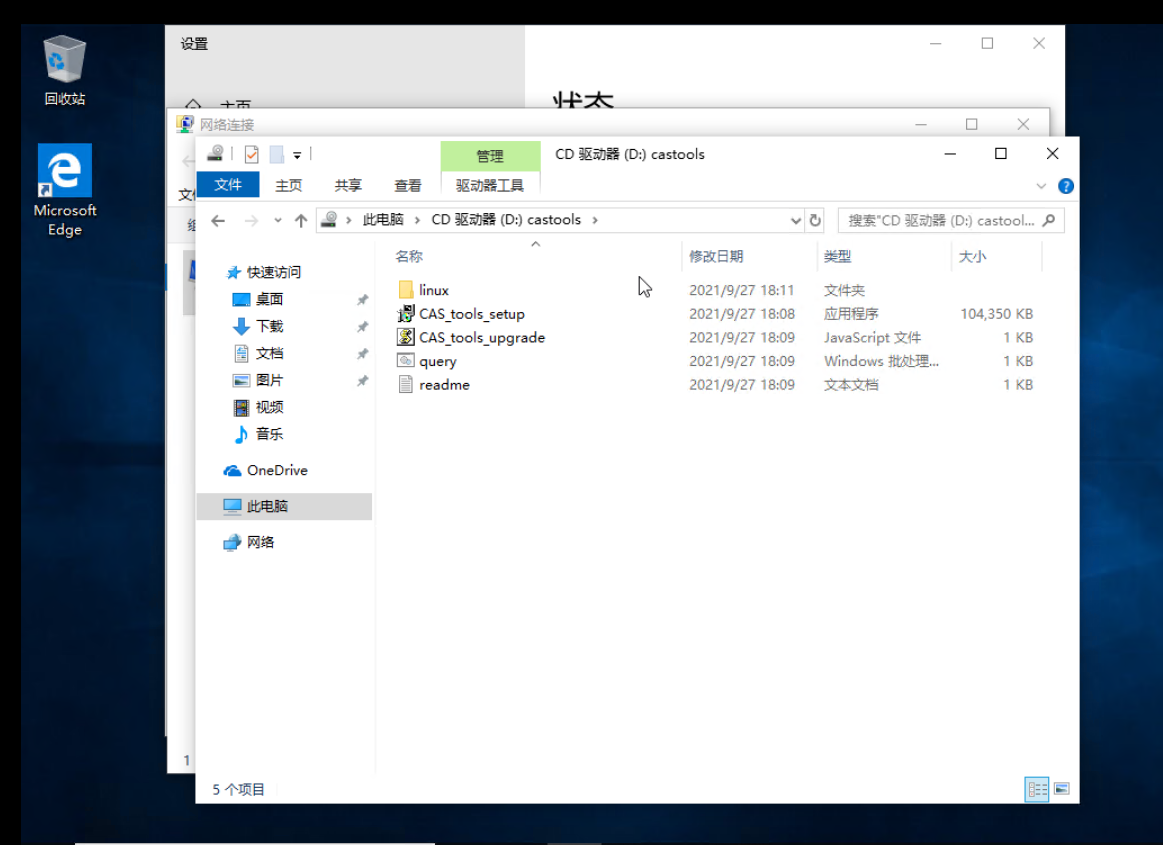Go back with the left arrow button
The height and width of the screenshot is (845, 1163).
tap(218, 220)
